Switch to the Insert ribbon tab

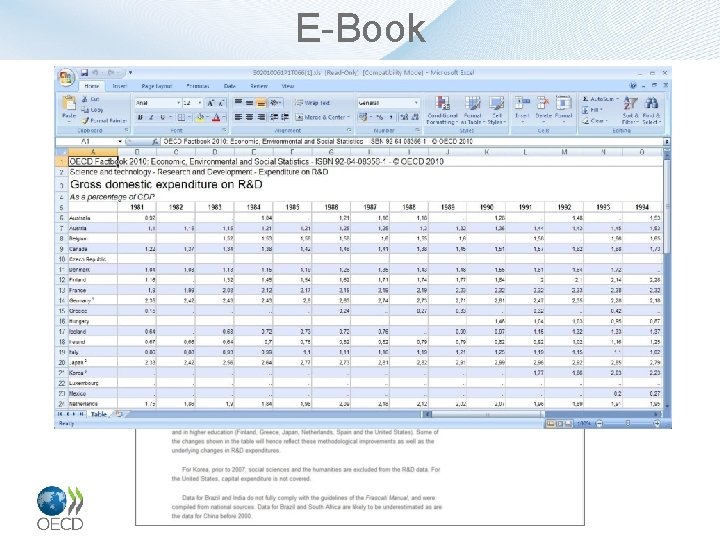pos(119,86)
